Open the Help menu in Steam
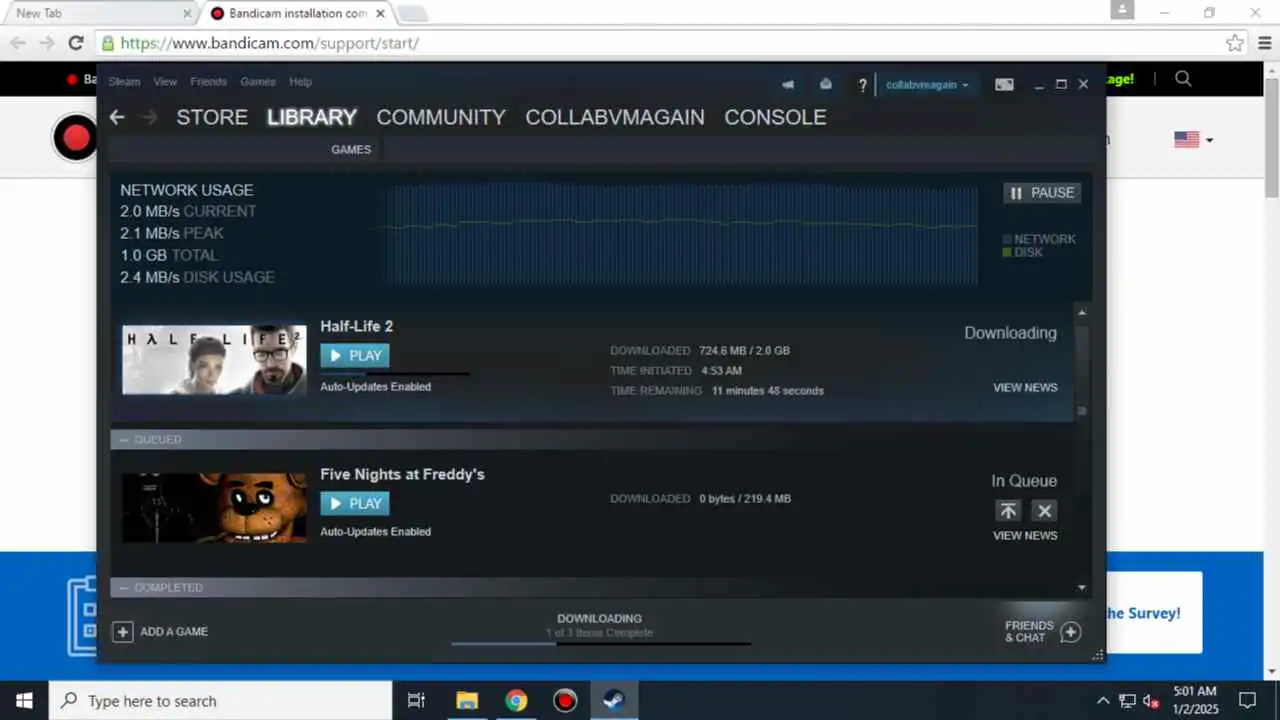Viewport: 1280px width, 720px height. [x=300, y=82]
